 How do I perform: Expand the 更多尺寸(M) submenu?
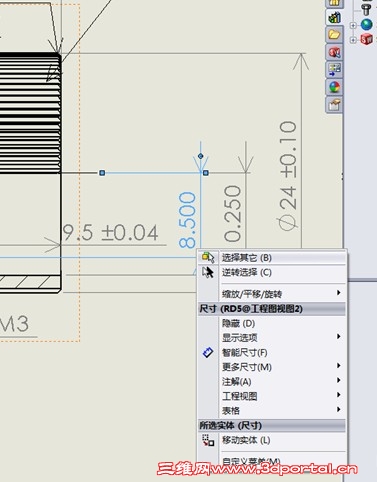pos(272,367)
